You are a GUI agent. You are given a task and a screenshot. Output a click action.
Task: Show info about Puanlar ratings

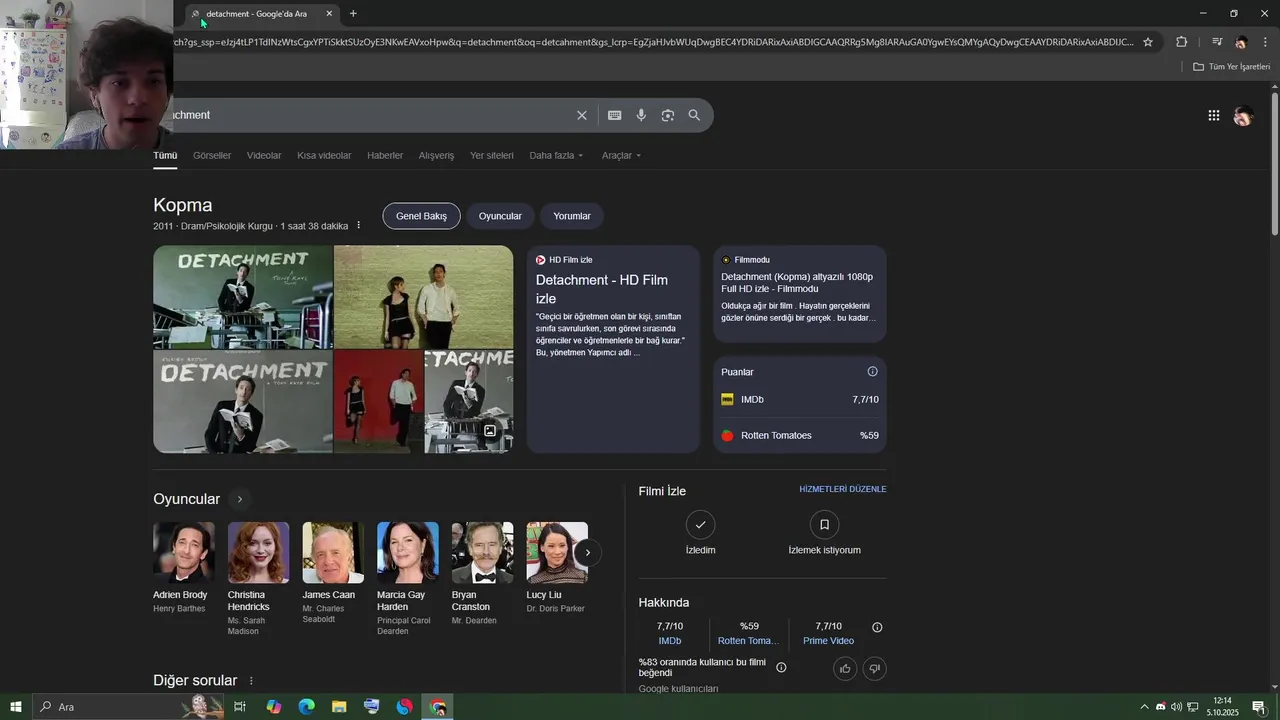(x=872, y=372)
